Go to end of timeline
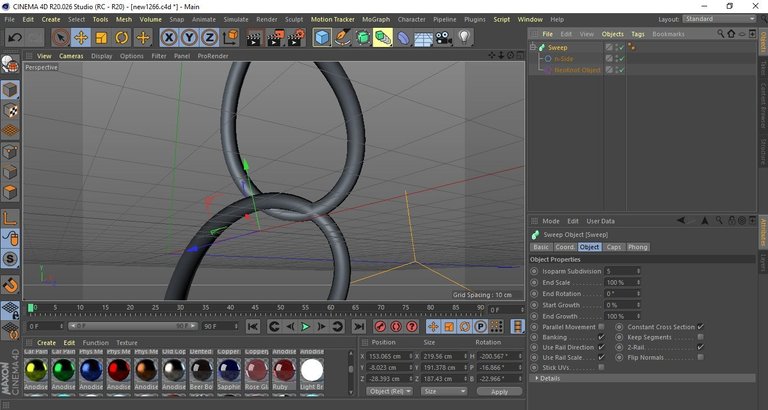Screen dimensions: 768x410 (359, 326)
